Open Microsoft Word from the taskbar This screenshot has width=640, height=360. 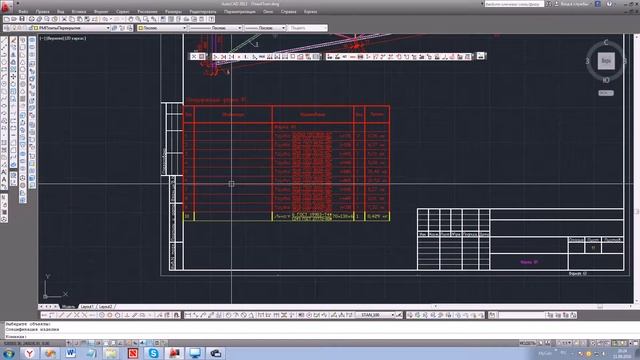[71, 353]
